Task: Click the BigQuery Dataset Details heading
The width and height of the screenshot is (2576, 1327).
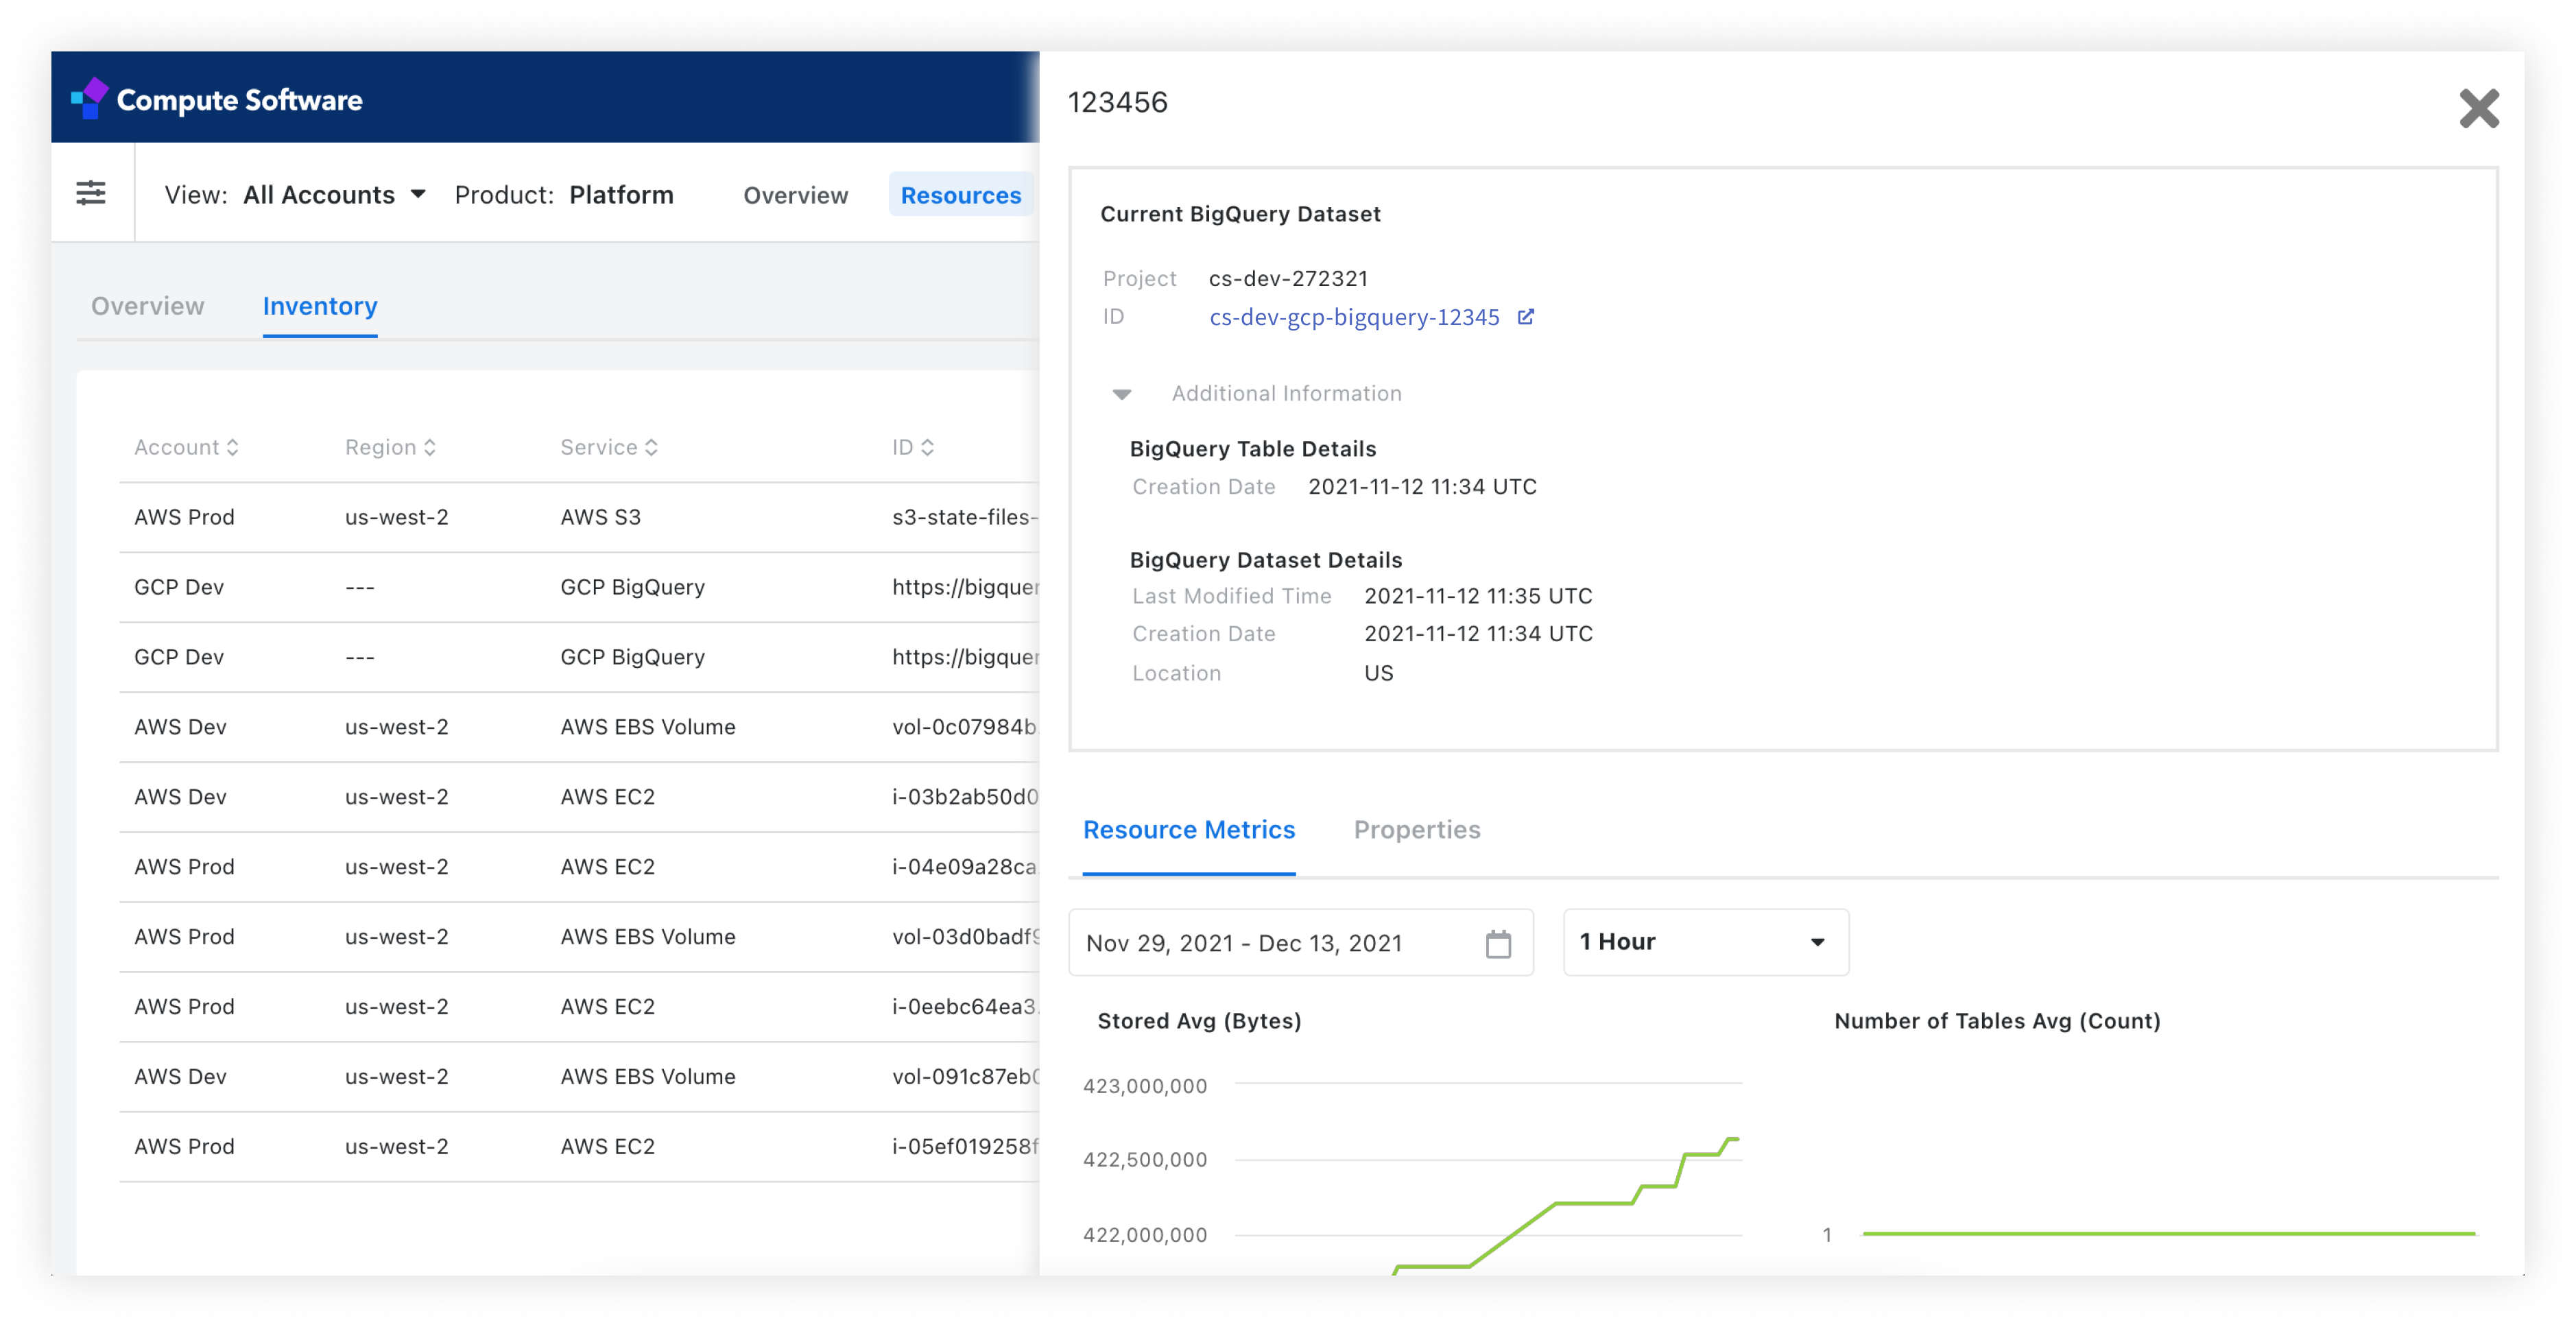Action: (x=1265, y=560)
